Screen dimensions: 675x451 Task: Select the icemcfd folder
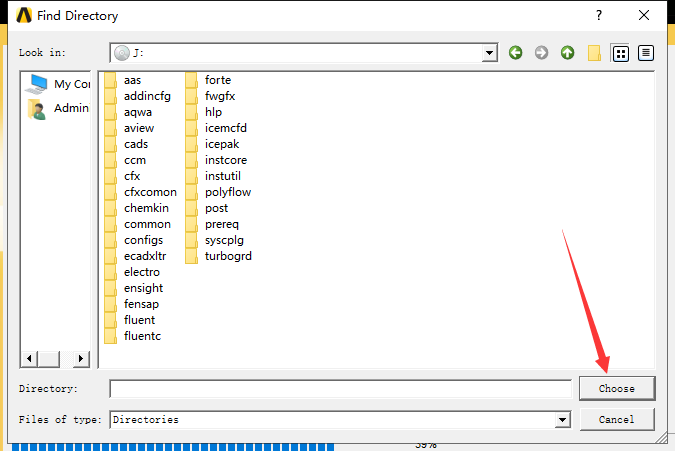(216, 128)
